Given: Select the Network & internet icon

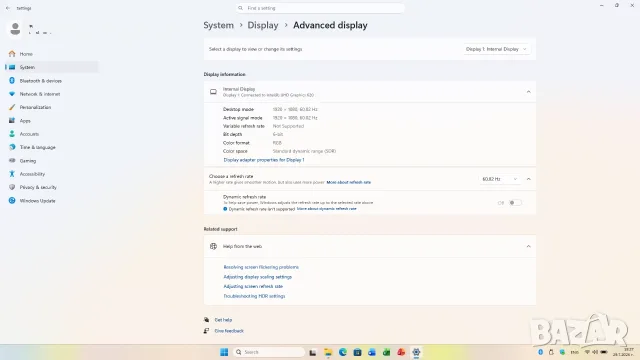Looking at the screenshot, I should [x=12, y=94].
